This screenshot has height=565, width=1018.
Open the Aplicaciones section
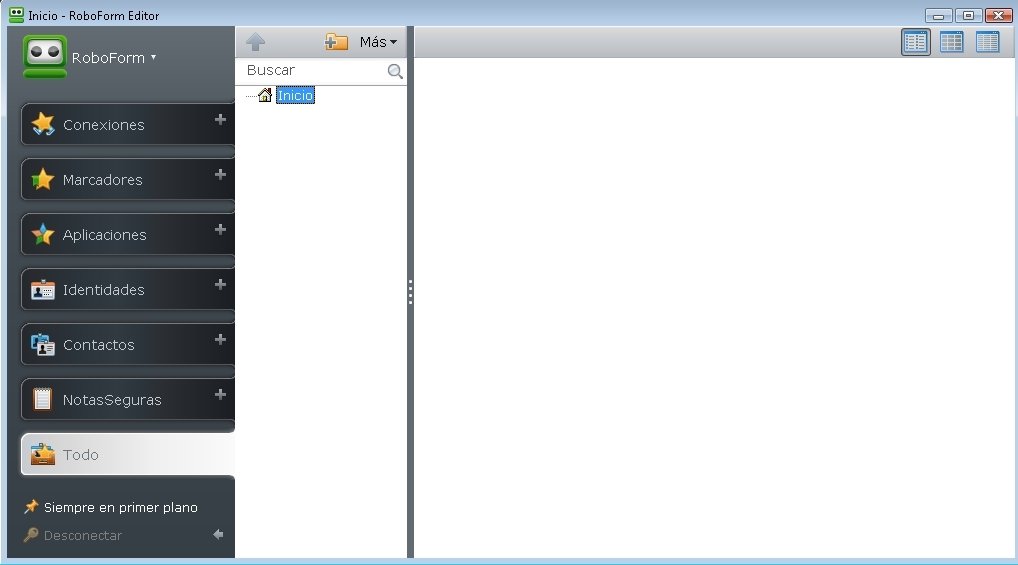coord(127,234)
